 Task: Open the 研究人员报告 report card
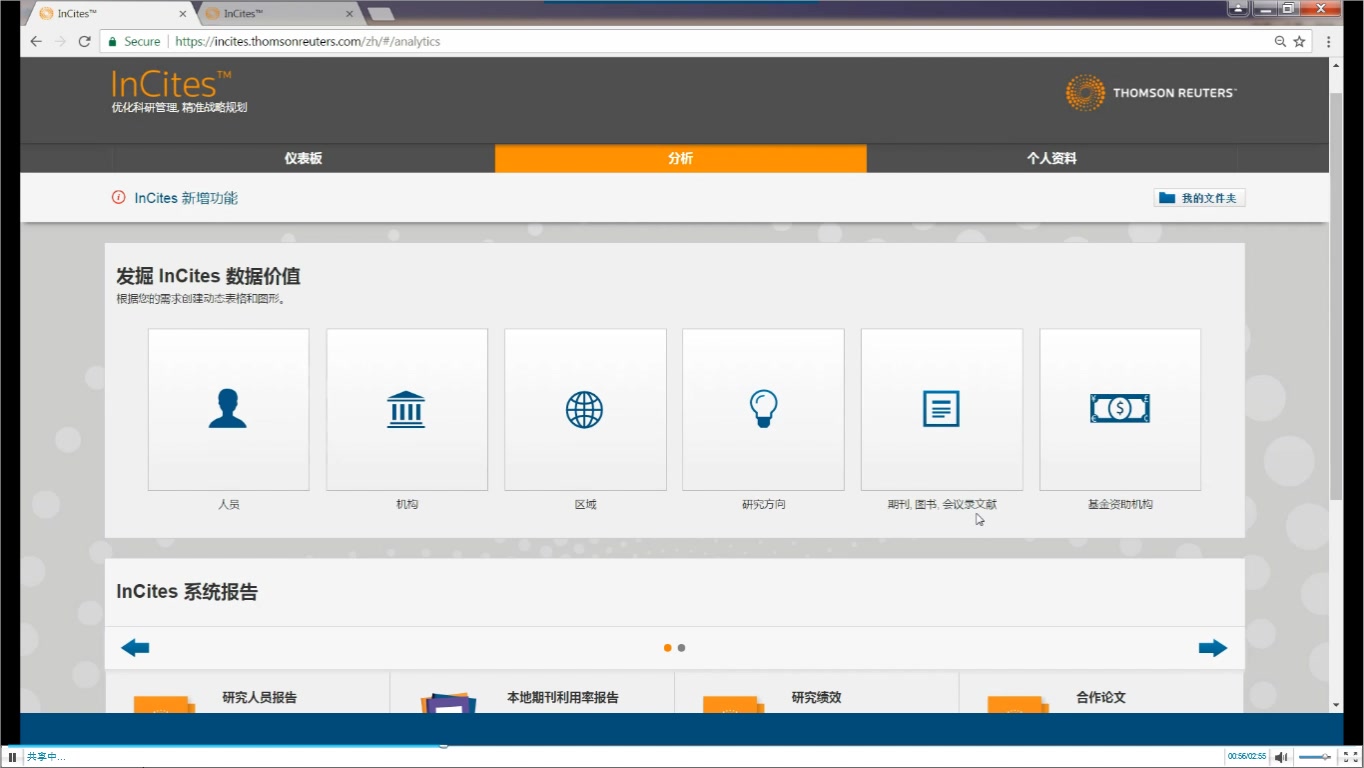pyautogui.click(x=247, y=693)
